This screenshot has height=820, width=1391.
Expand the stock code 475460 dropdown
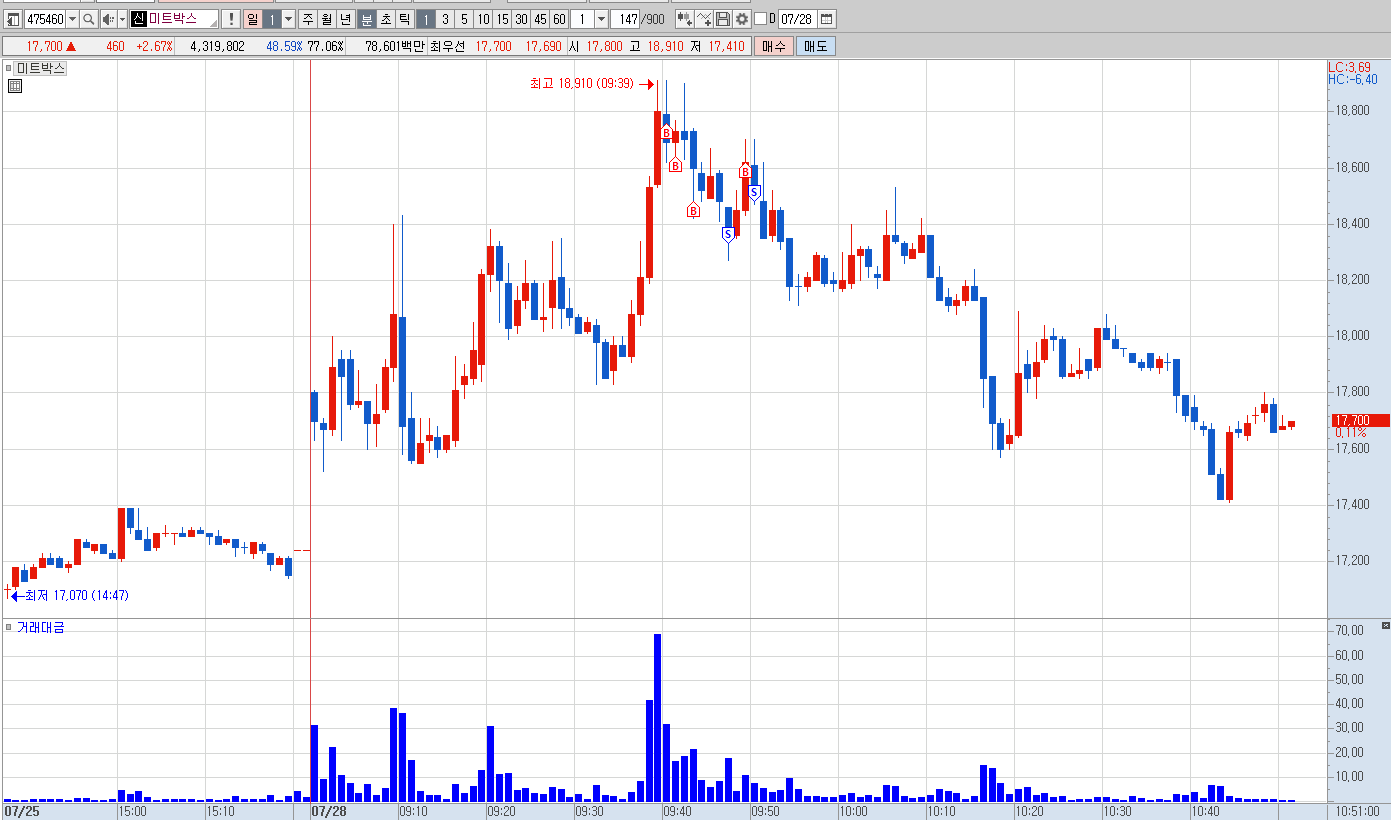point(72,19)
